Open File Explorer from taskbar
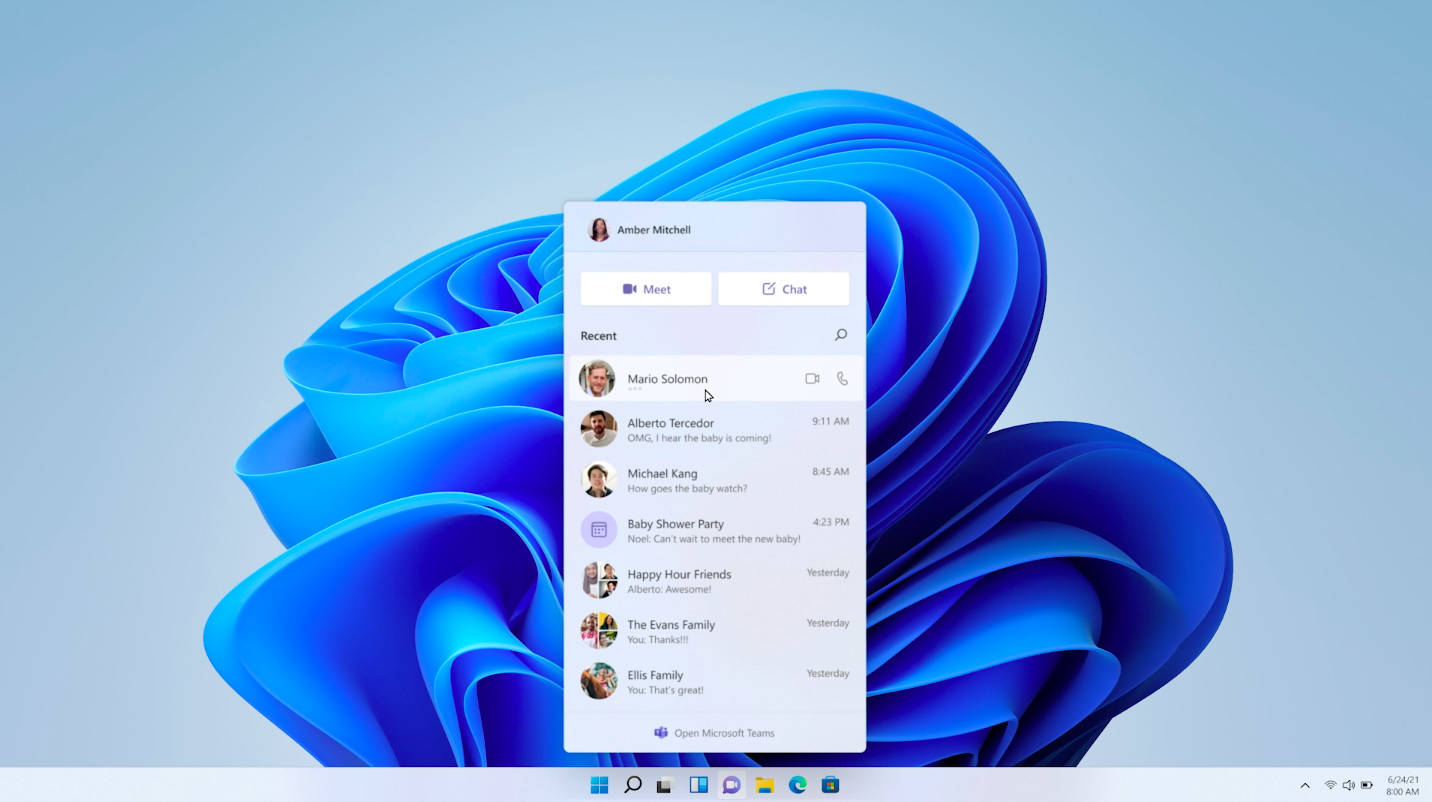This screenshot has width=1432, height=802. (x=764, y=785)
